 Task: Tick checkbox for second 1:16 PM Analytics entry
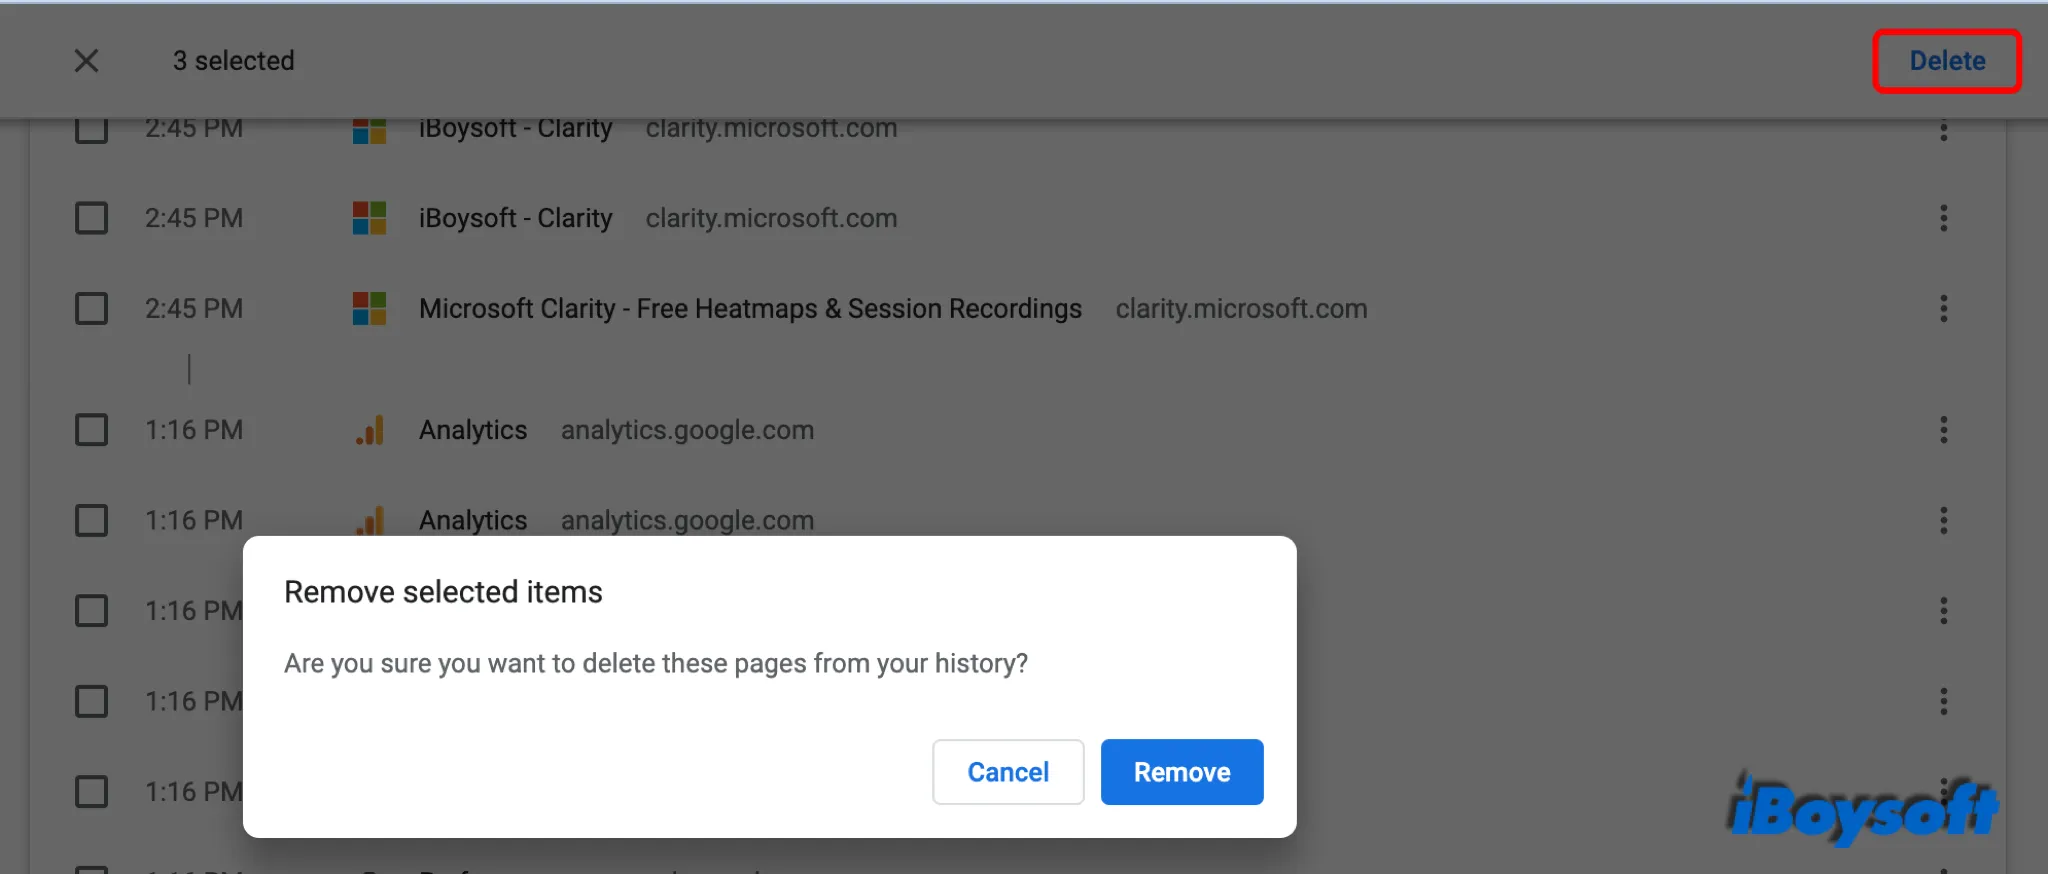click(x=92, y=520)
